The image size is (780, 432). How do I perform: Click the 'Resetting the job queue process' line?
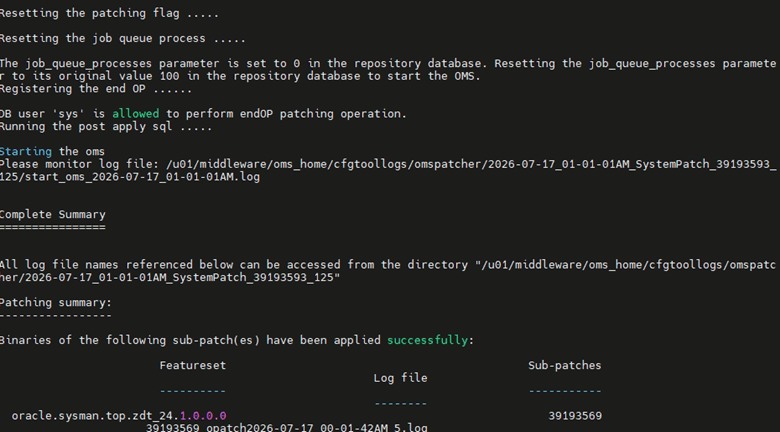(x=122, y=39)
